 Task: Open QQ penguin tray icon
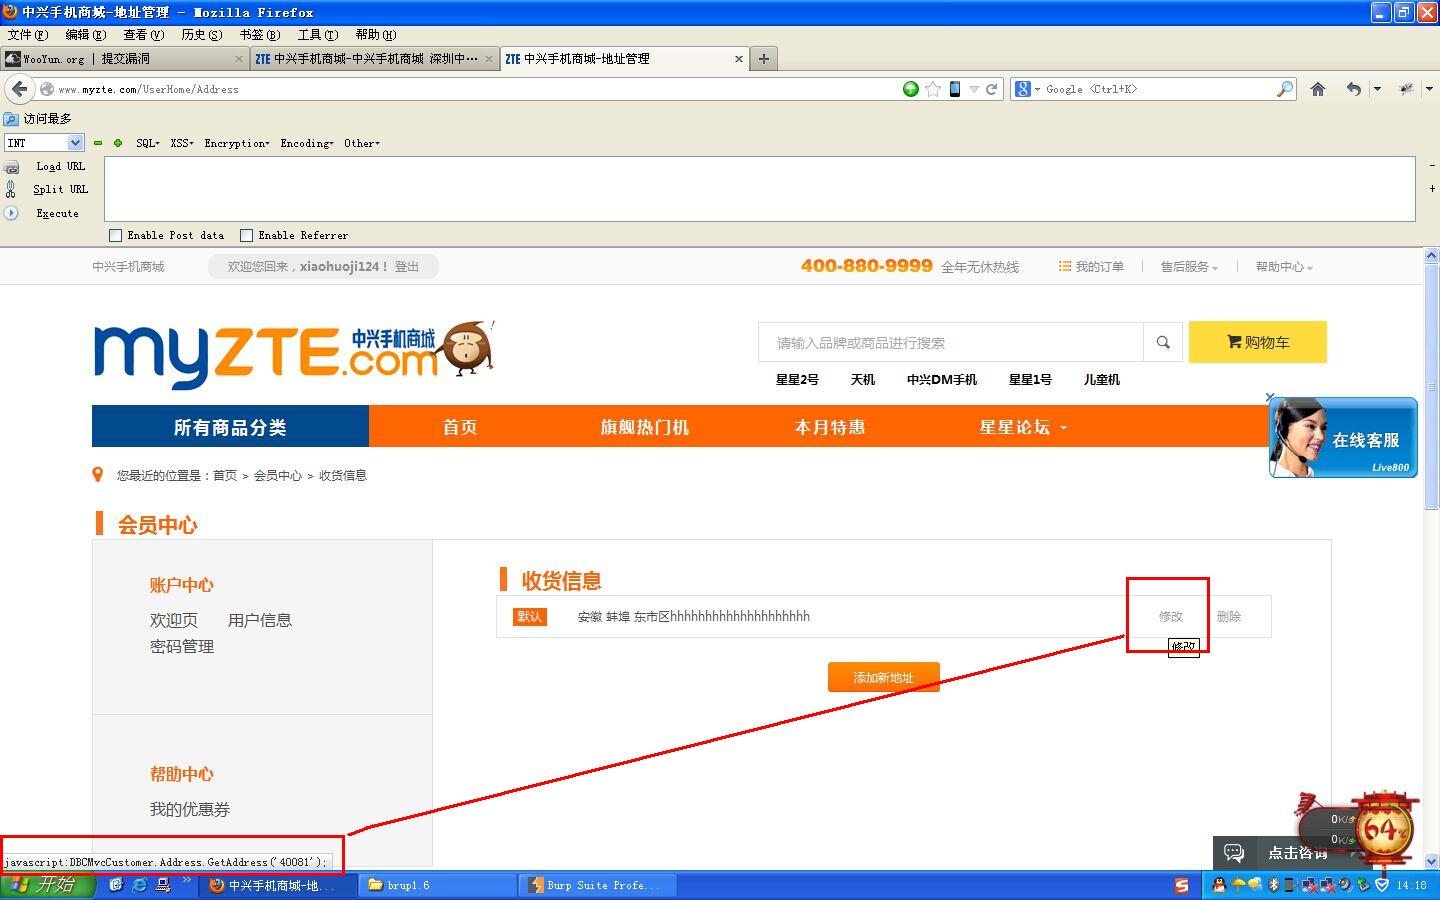[x=1219, y=885]
